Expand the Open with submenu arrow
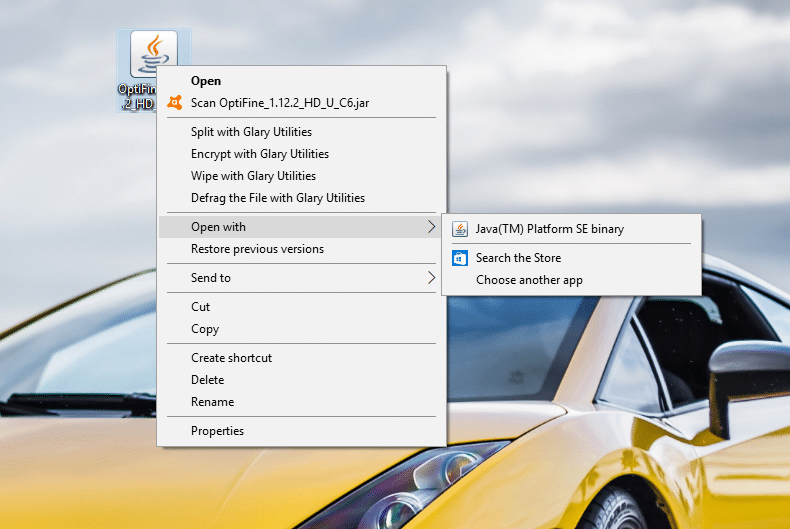790x529 pixels. tap(431, 227)
